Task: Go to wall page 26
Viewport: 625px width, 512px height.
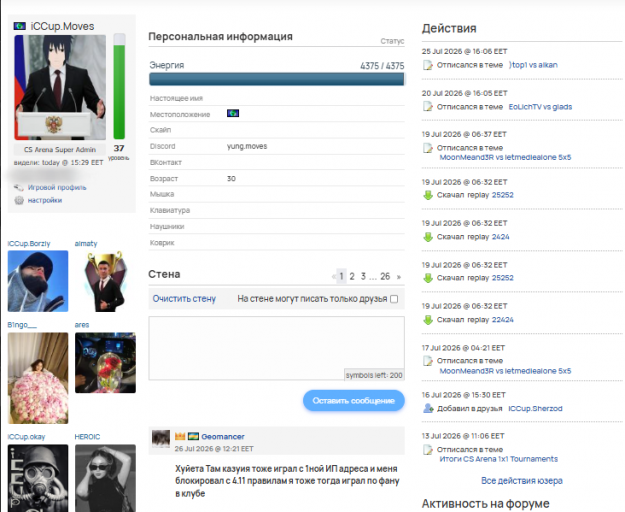Action: click(385, 276)
